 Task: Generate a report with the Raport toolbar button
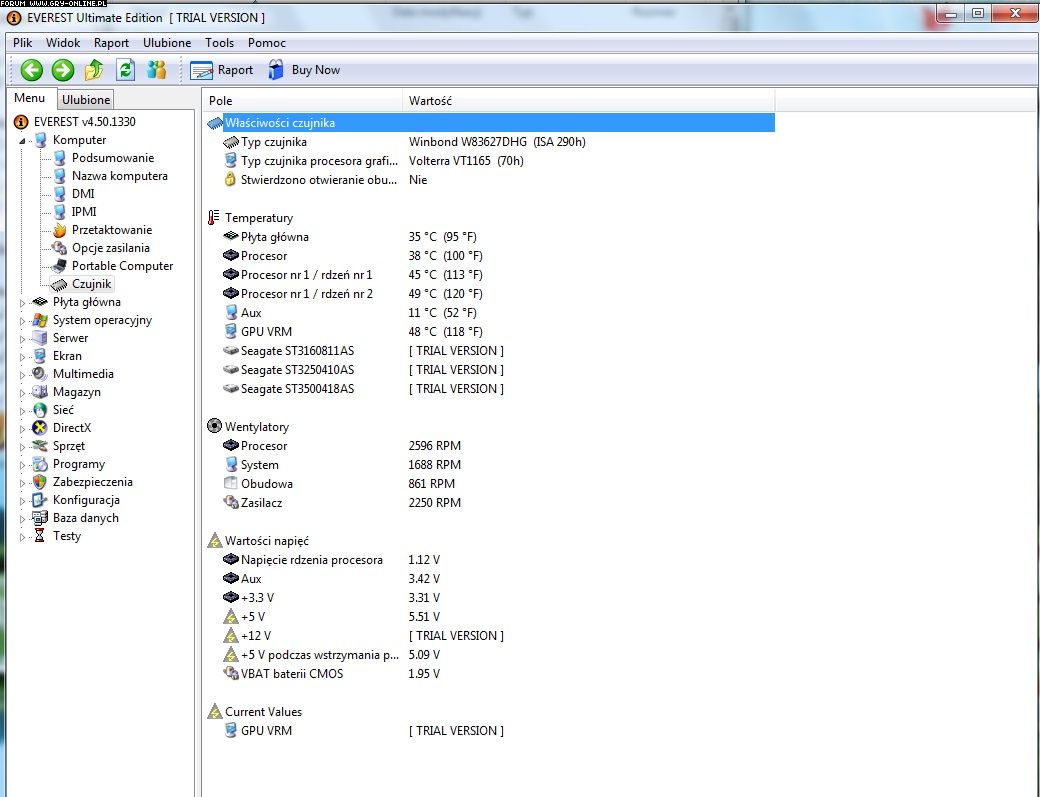pyautogui.click(x=222, y=70)
